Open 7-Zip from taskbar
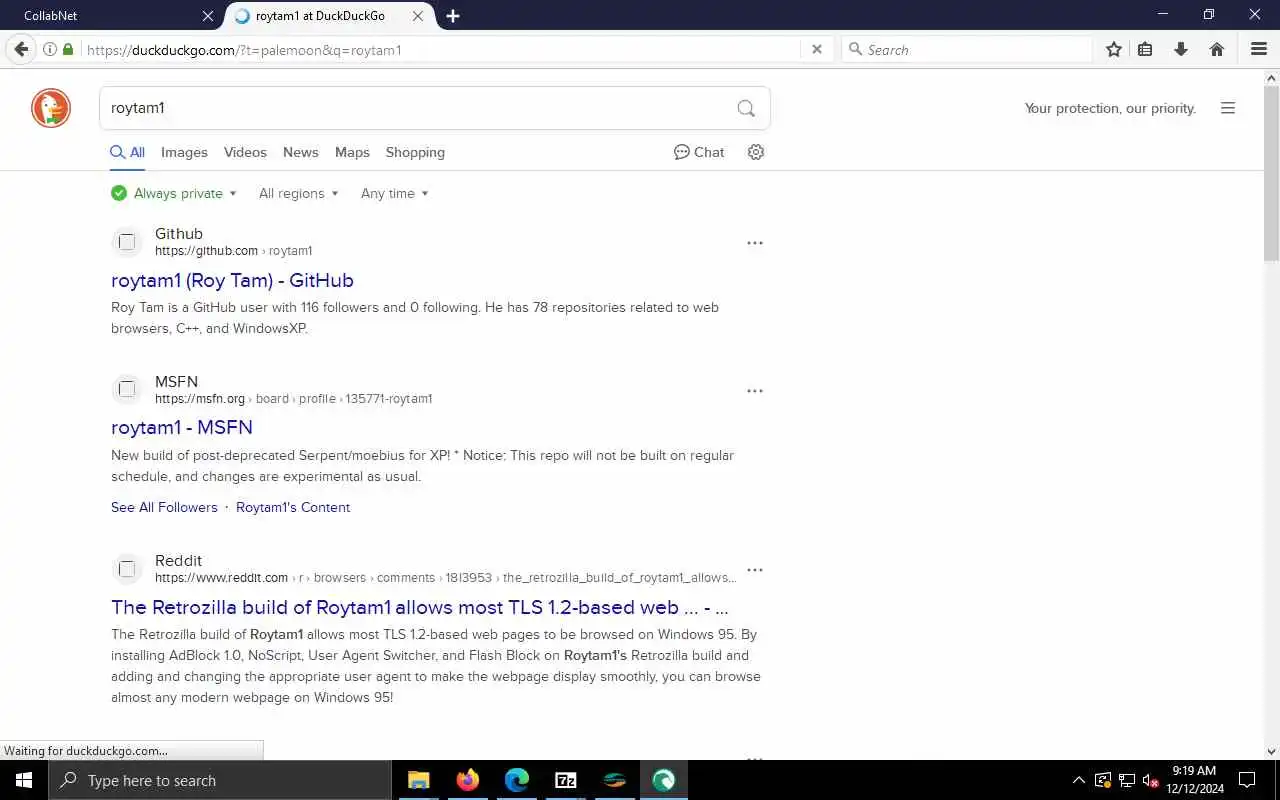The image size is (1280, 800). (x=566, y=780)
